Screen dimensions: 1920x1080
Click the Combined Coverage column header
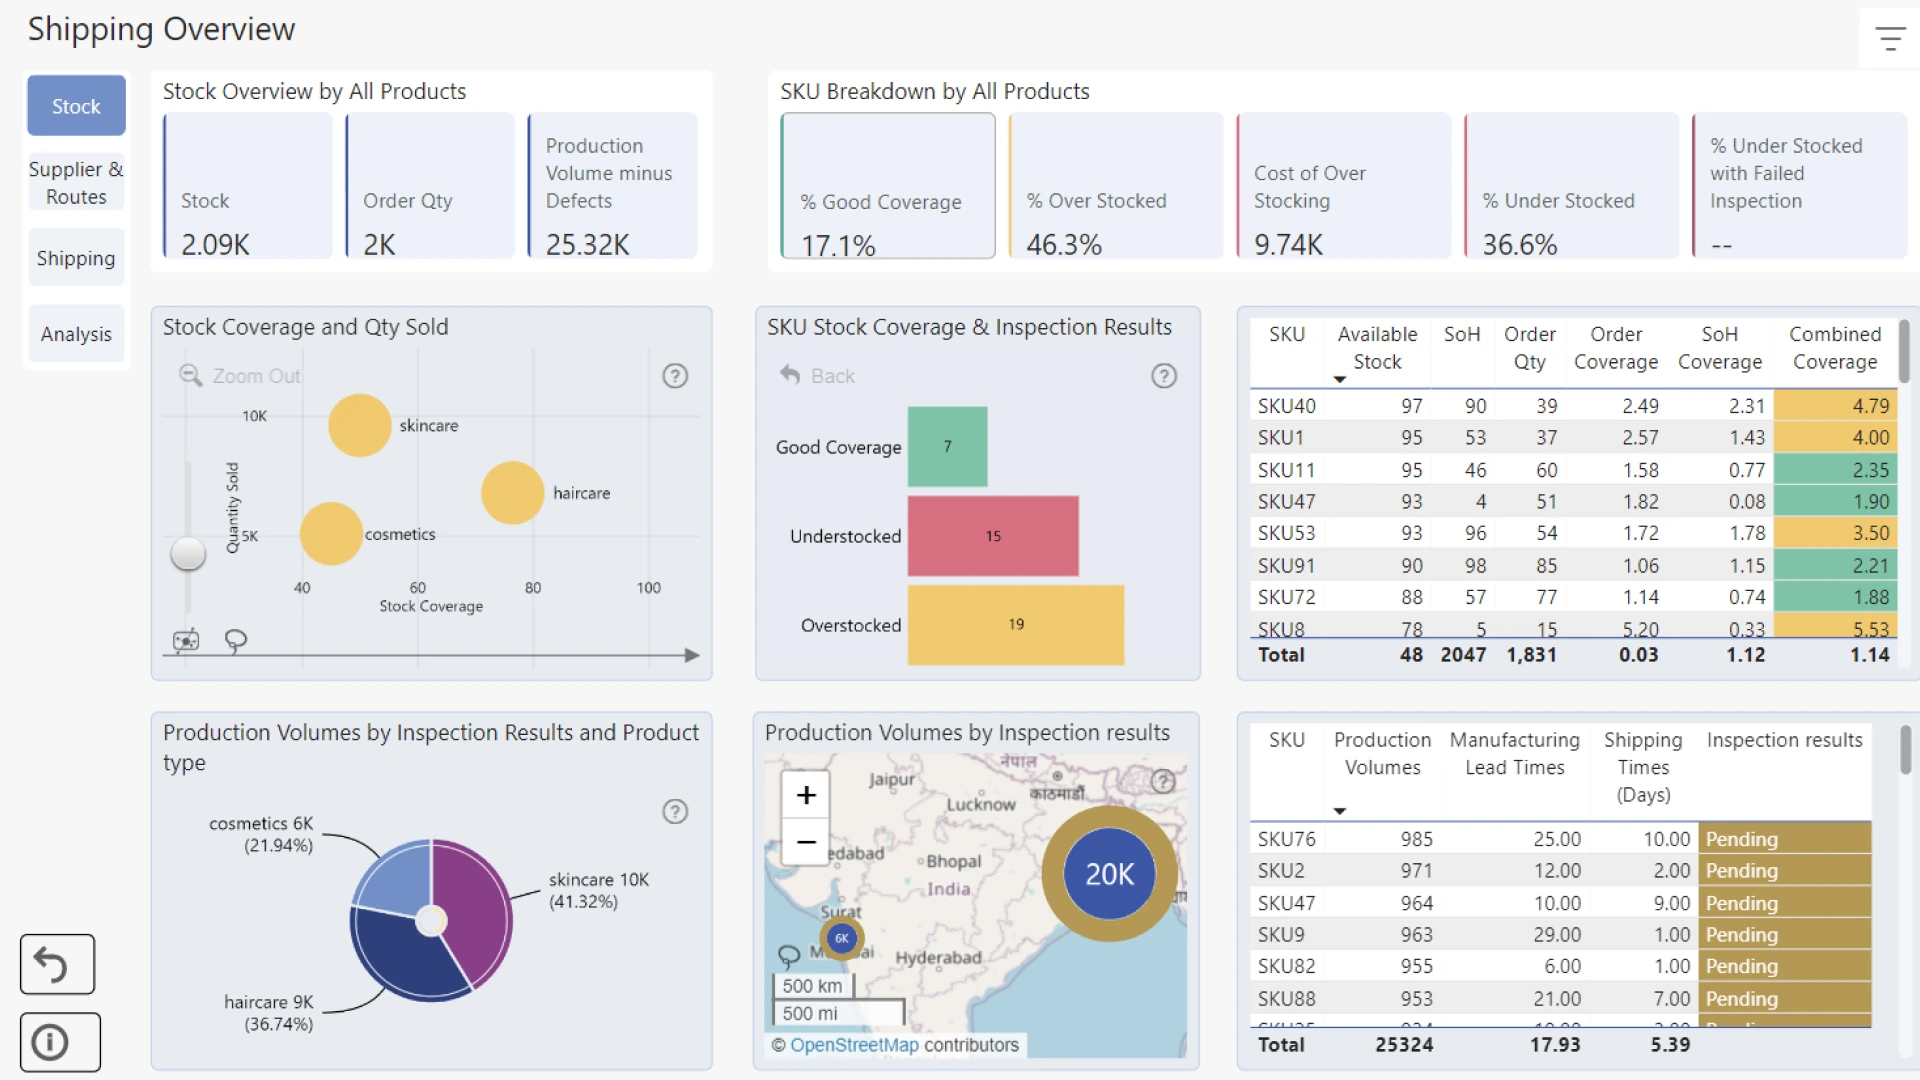point(1835,348)
